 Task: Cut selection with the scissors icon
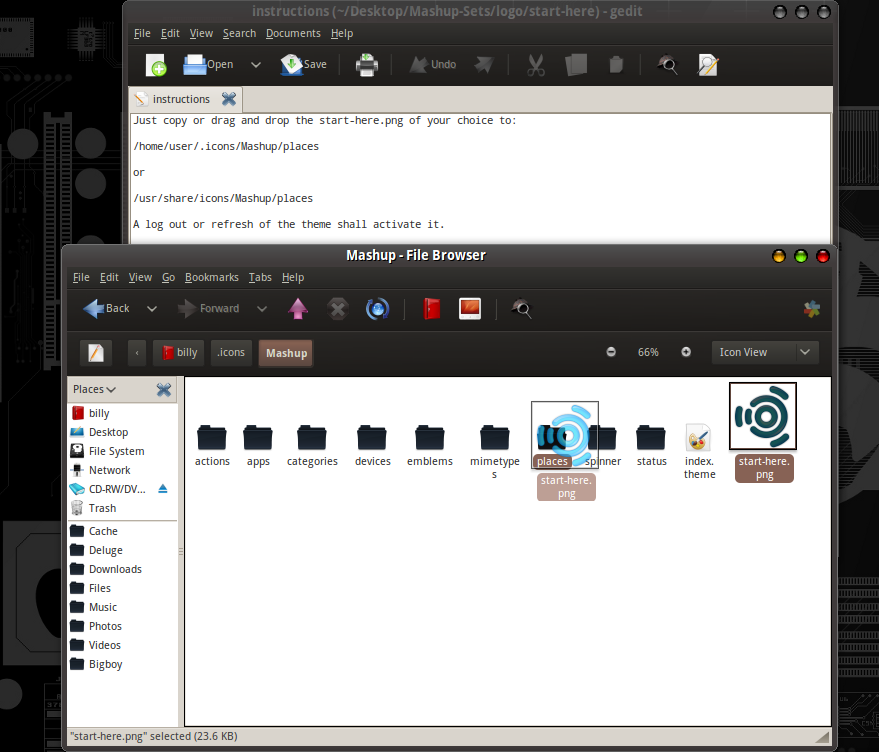(x=536, y=65)
